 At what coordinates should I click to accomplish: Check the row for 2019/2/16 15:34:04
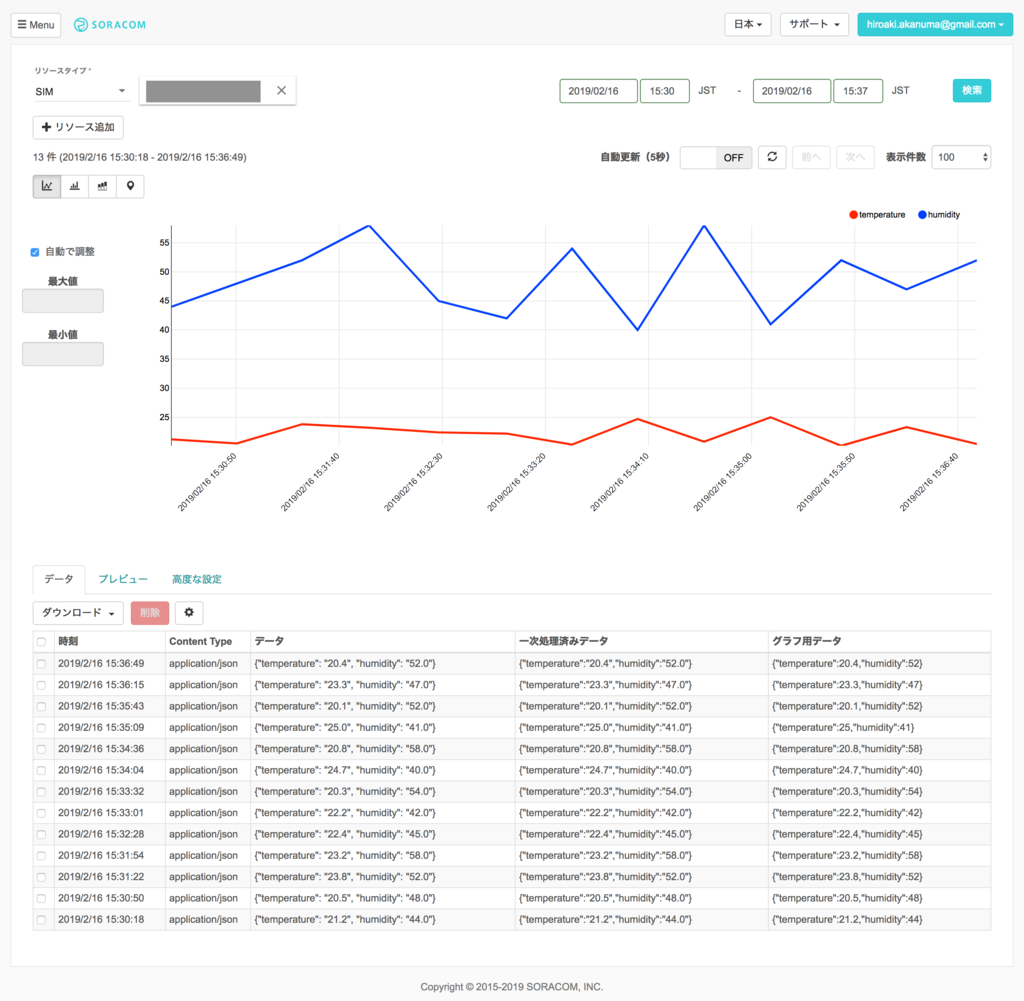(42, 771)
